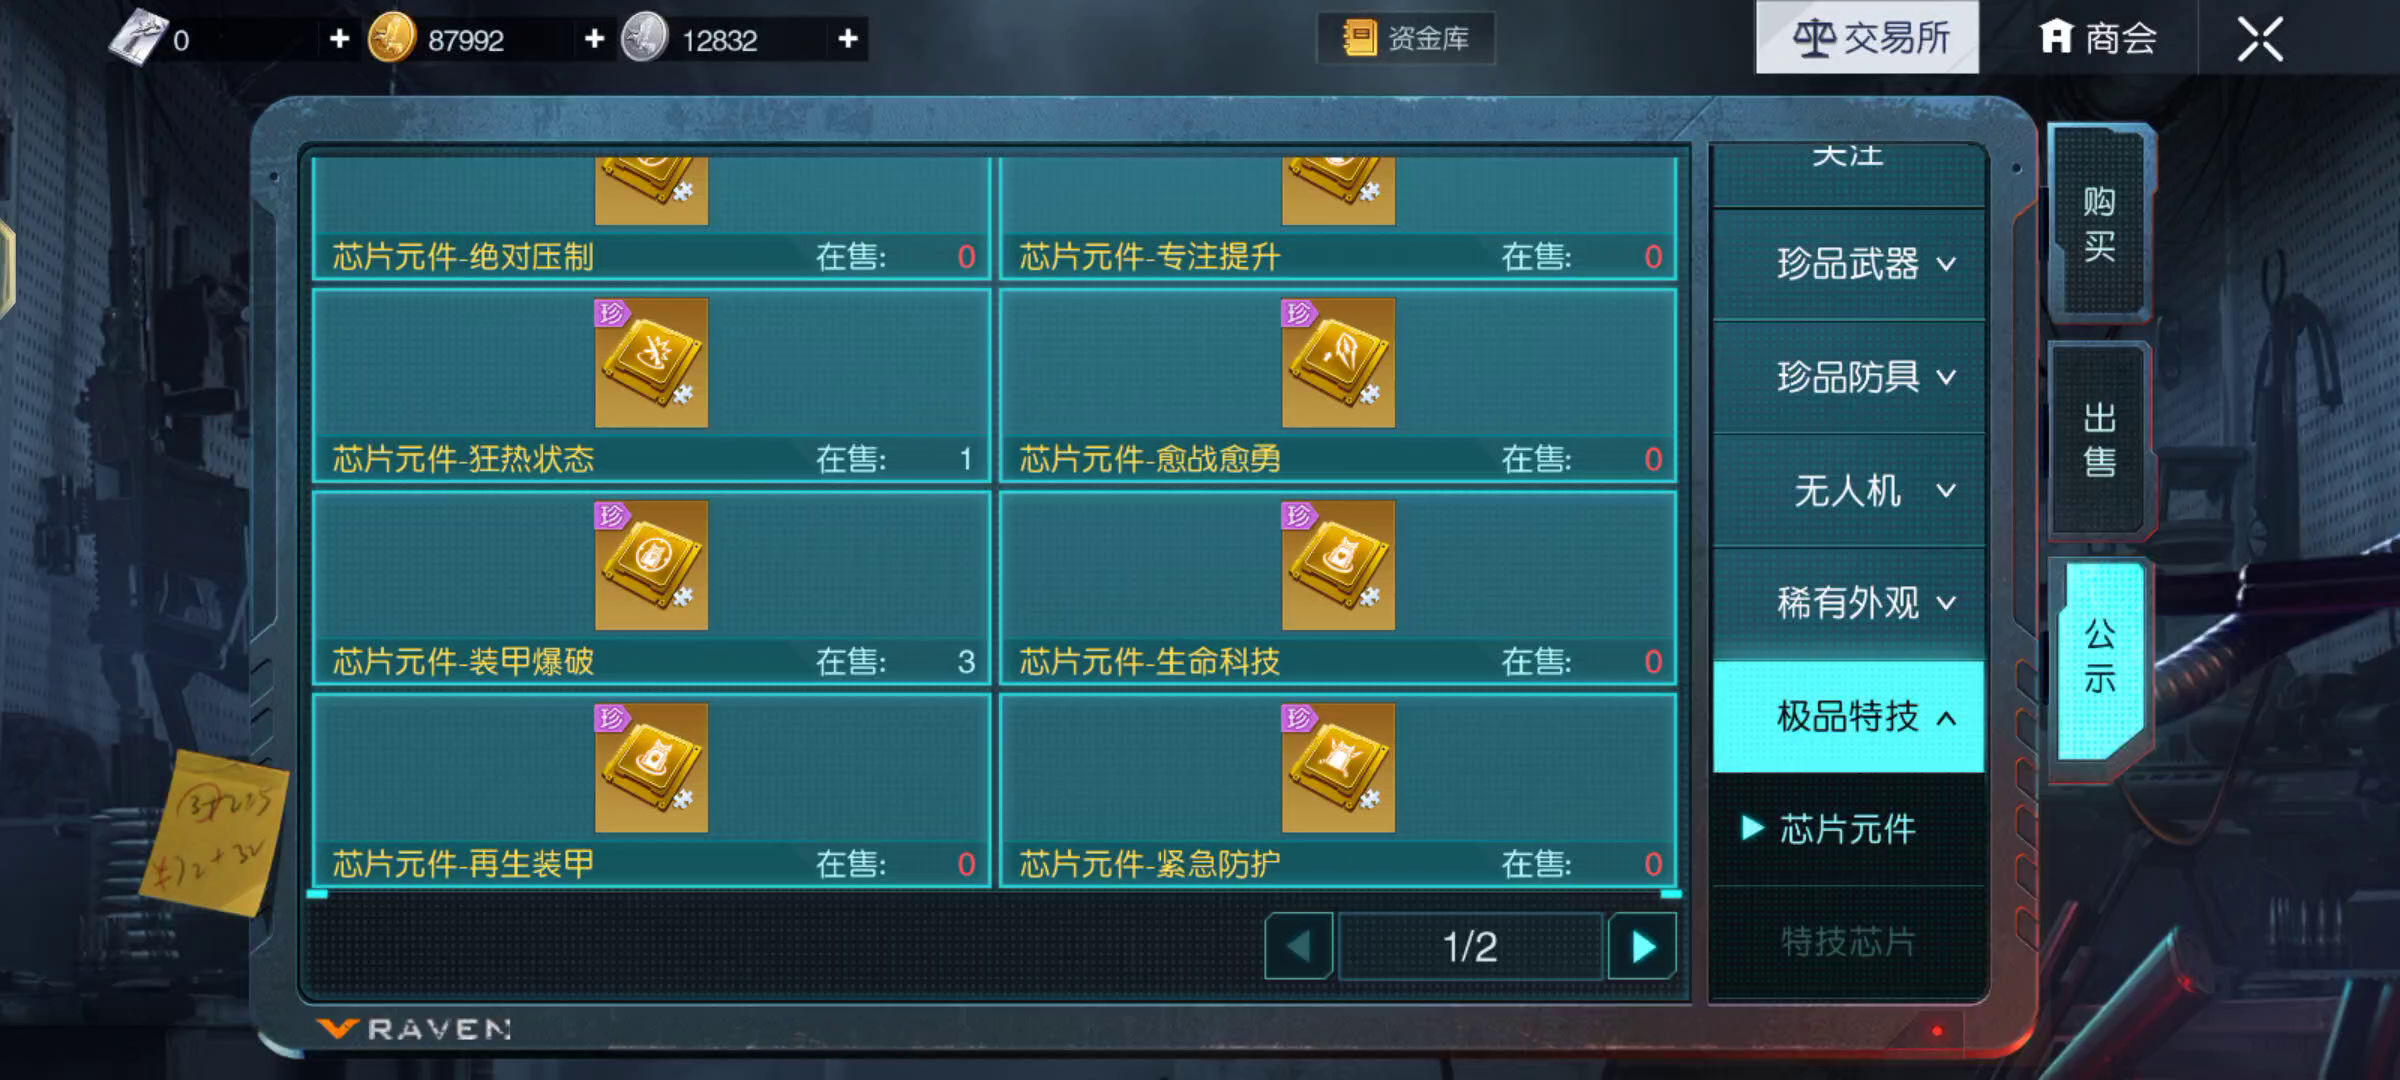Open the 紧急防护 chip icon
This screenshot has width=2400, height=1080.
click(x=1338, y=767)
